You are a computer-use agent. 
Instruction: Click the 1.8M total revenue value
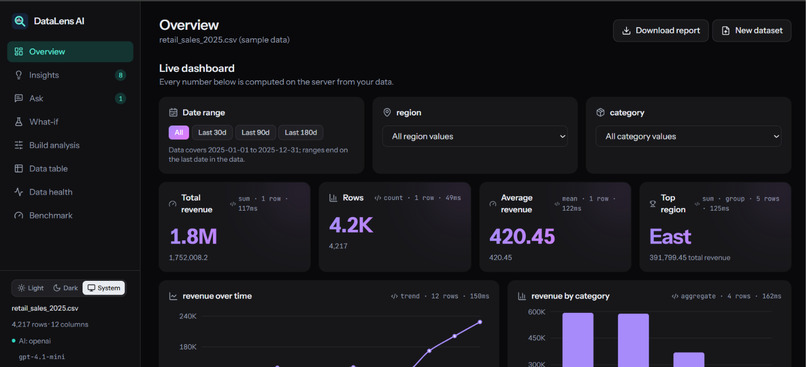coord(193,236)
